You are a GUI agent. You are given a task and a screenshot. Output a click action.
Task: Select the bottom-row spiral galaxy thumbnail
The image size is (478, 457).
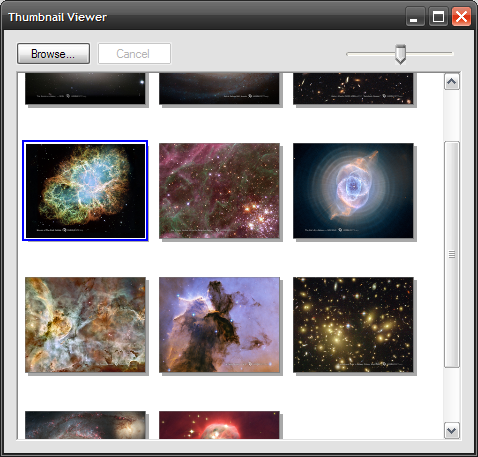point(85,425)
